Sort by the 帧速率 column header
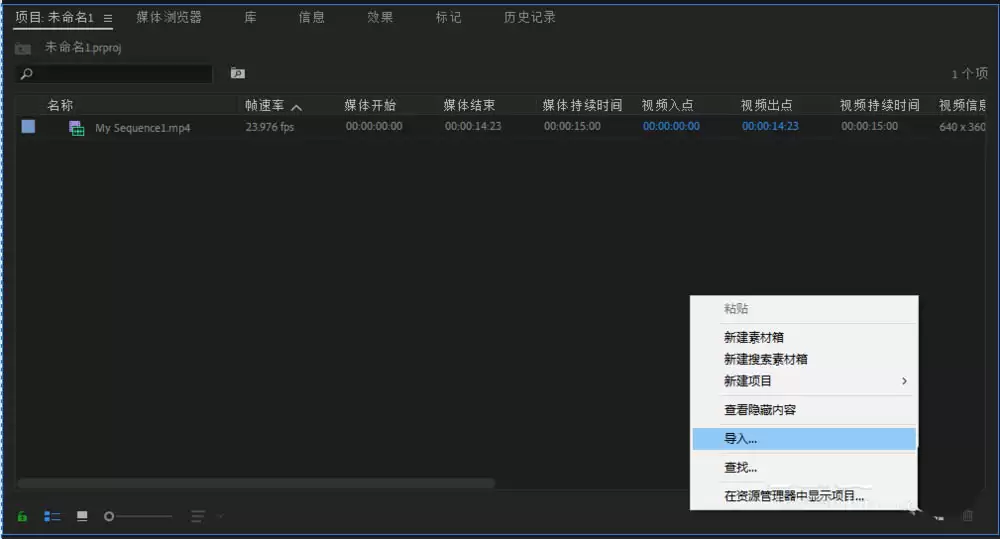The width and height of the screenshot is (1000, 539). pos(265,105)
